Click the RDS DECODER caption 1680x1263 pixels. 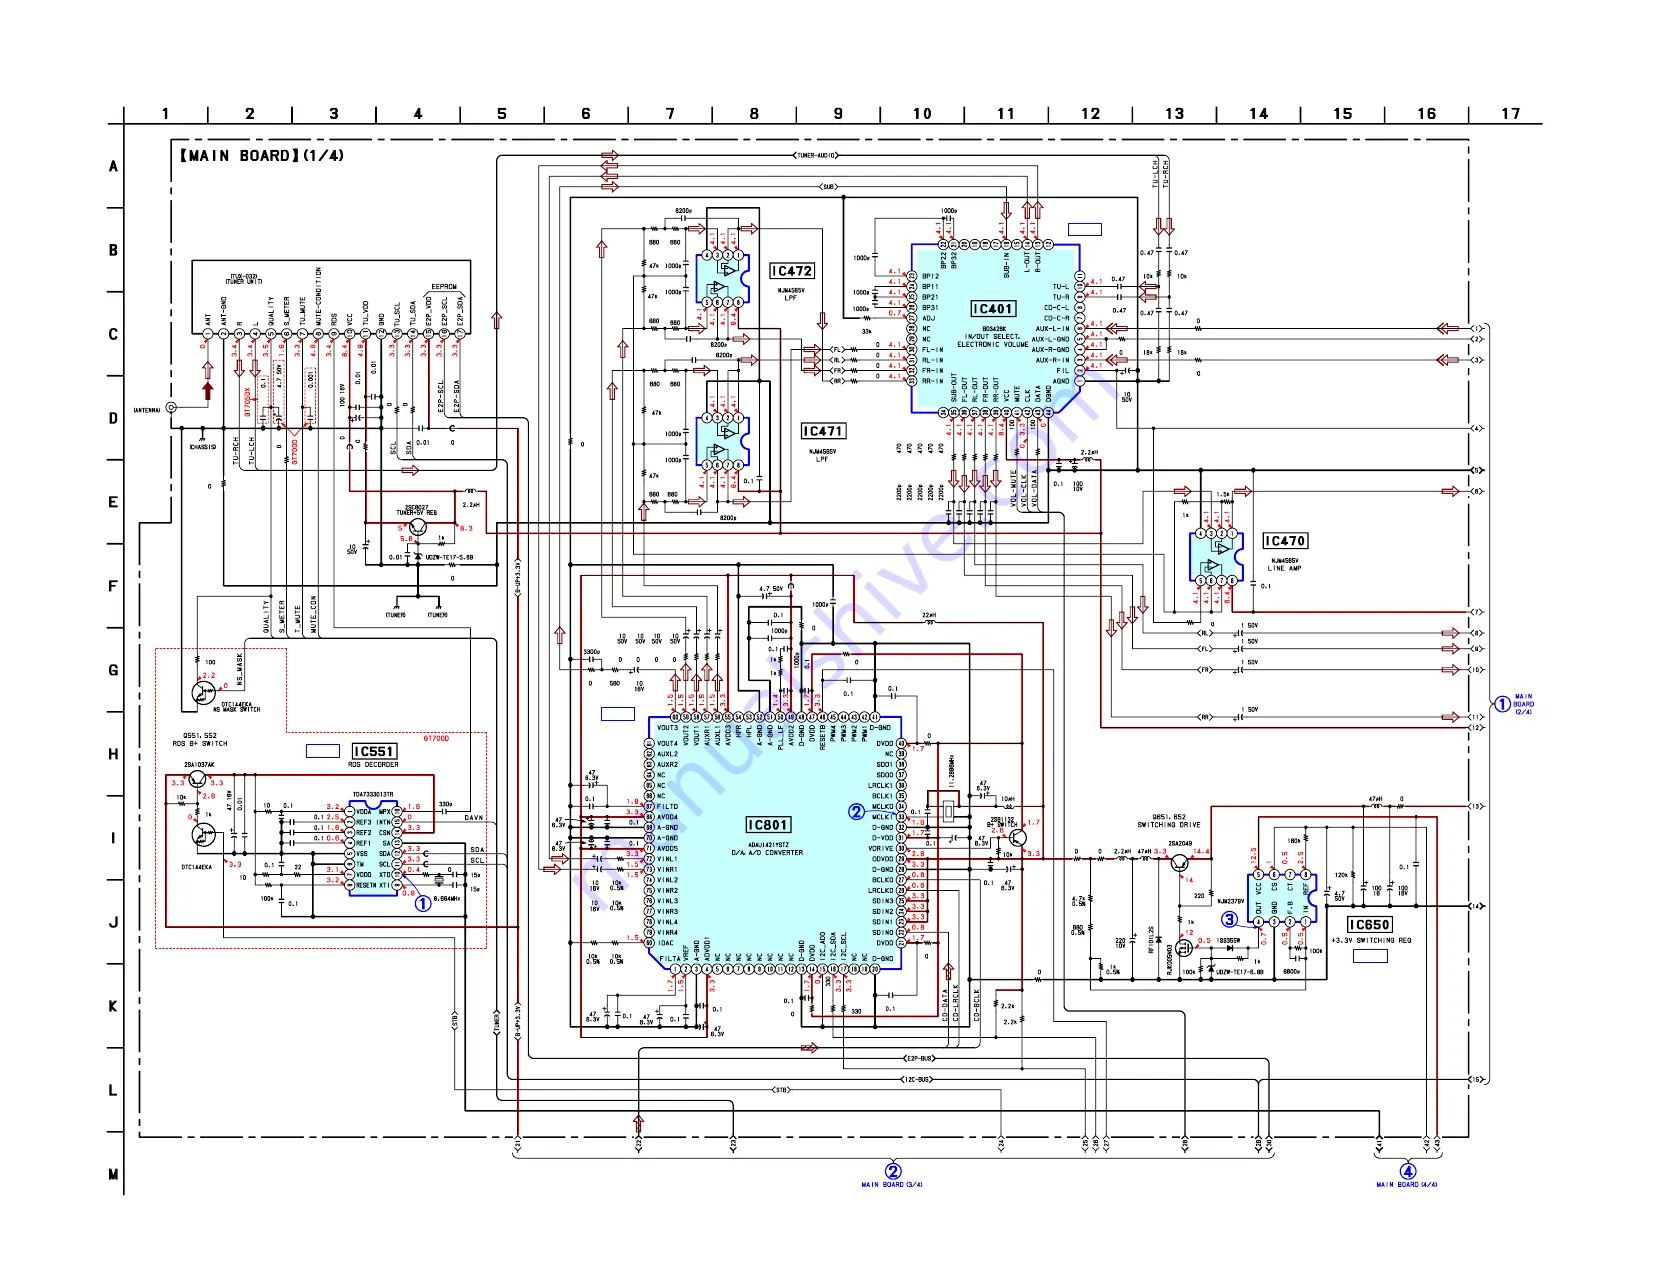coord(373,765)
